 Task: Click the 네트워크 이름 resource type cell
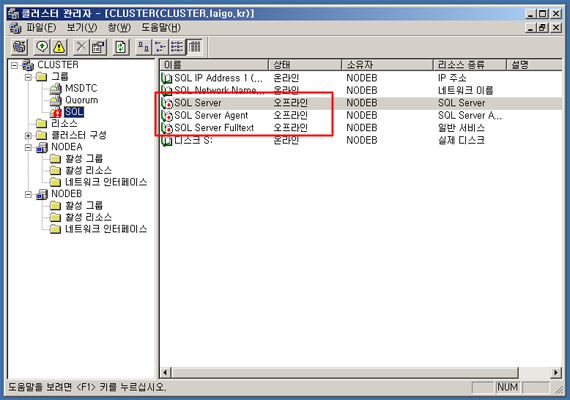click(x=465, y=91)
